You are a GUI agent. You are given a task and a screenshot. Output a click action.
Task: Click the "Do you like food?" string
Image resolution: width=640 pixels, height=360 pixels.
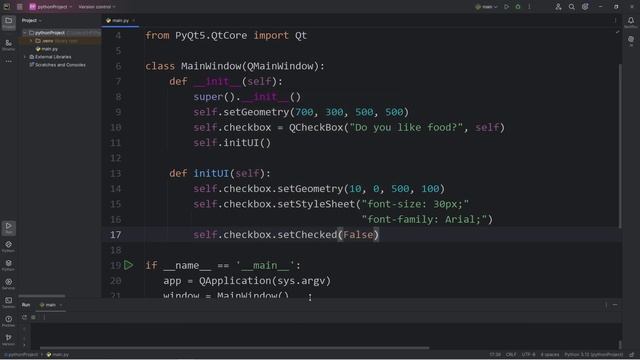point(406,127)
